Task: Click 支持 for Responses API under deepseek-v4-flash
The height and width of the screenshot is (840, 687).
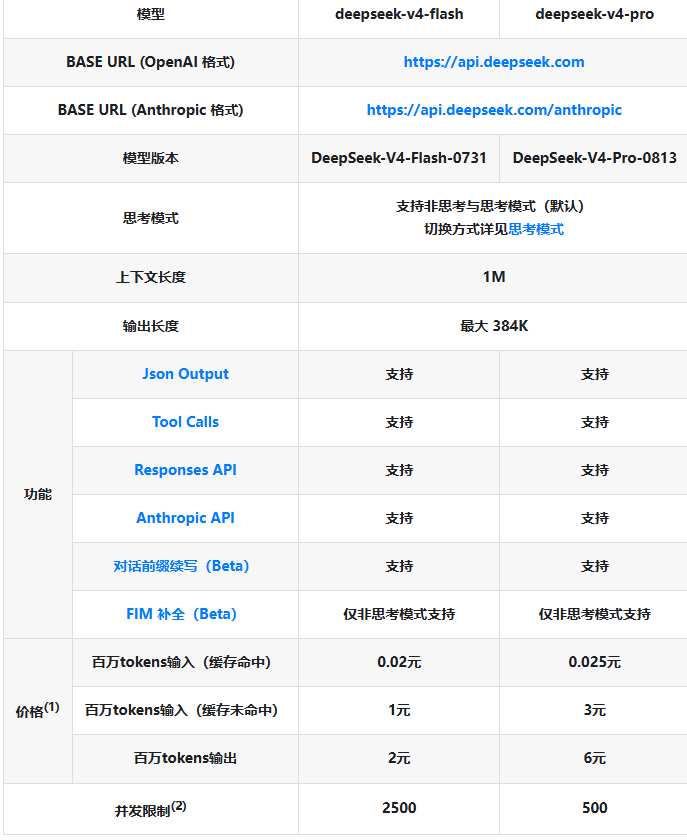Action: pos(399,470)
